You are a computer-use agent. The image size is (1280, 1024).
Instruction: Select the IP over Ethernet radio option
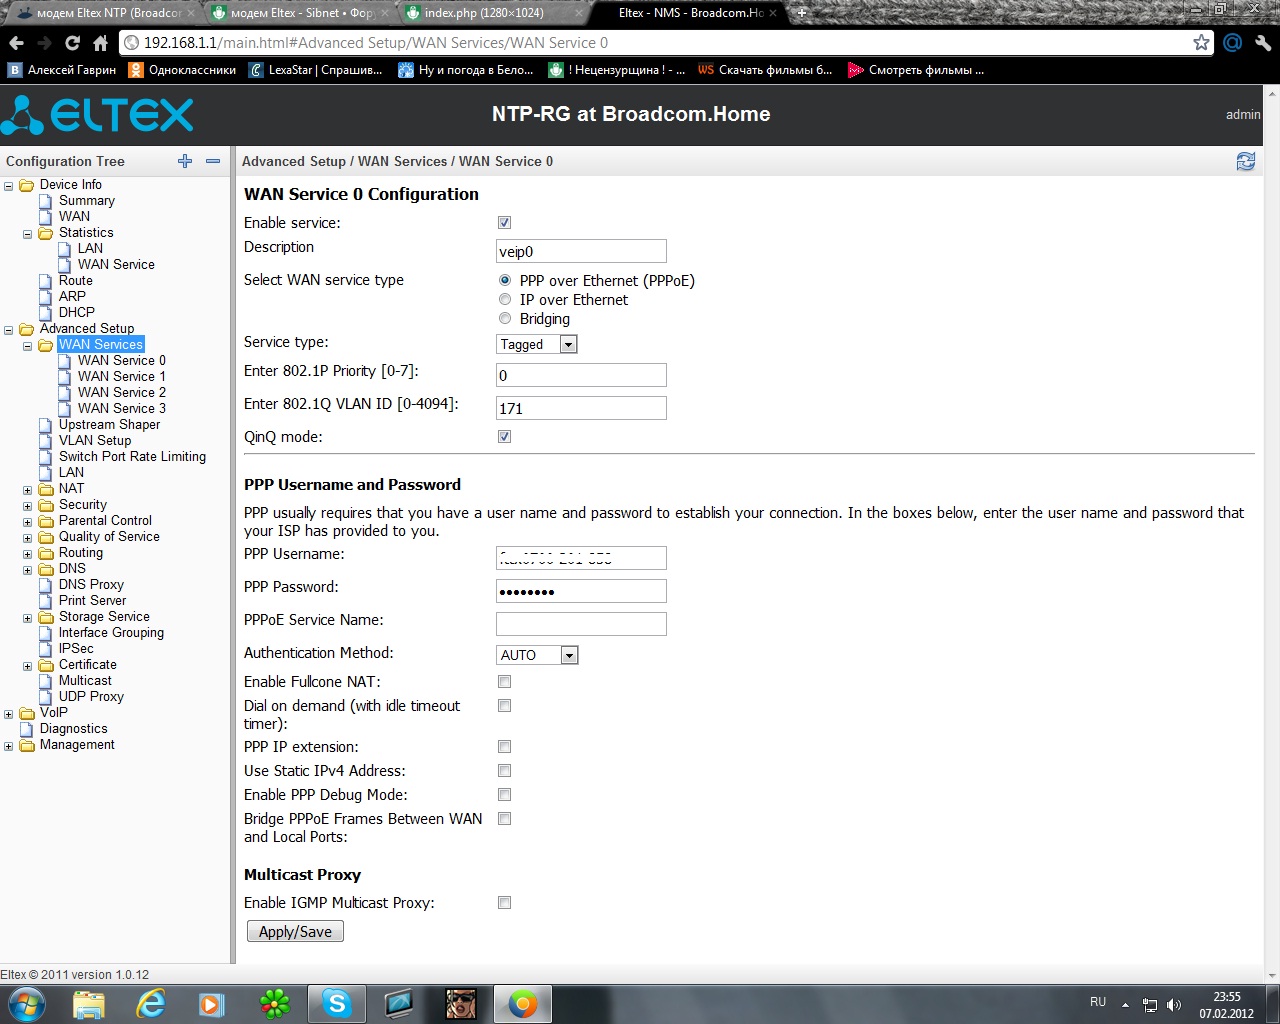[505, 300]
